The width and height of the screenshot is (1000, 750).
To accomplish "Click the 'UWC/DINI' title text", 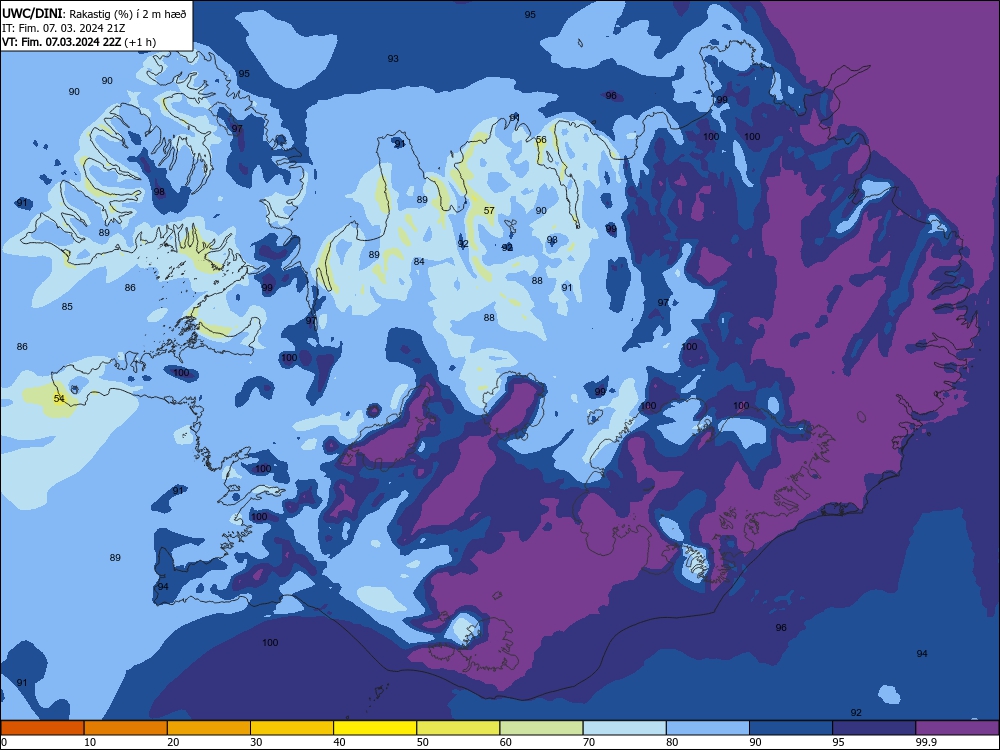I will pos(32,13).
